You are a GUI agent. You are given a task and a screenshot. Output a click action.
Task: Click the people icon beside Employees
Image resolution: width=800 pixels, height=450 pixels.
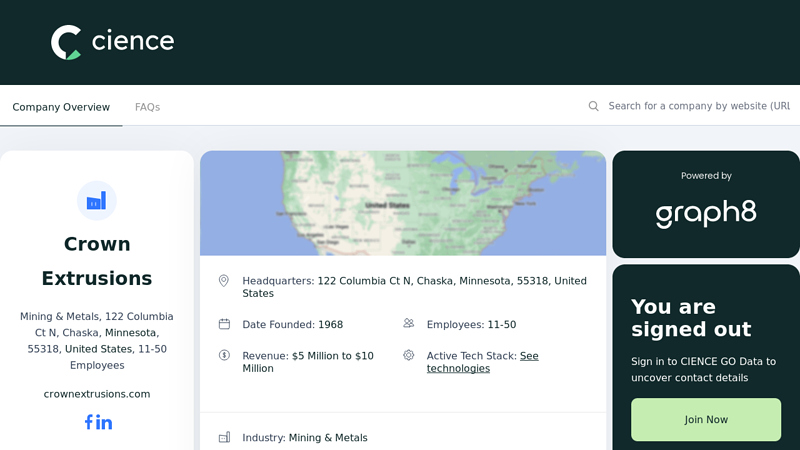click(x=409, y=324)
